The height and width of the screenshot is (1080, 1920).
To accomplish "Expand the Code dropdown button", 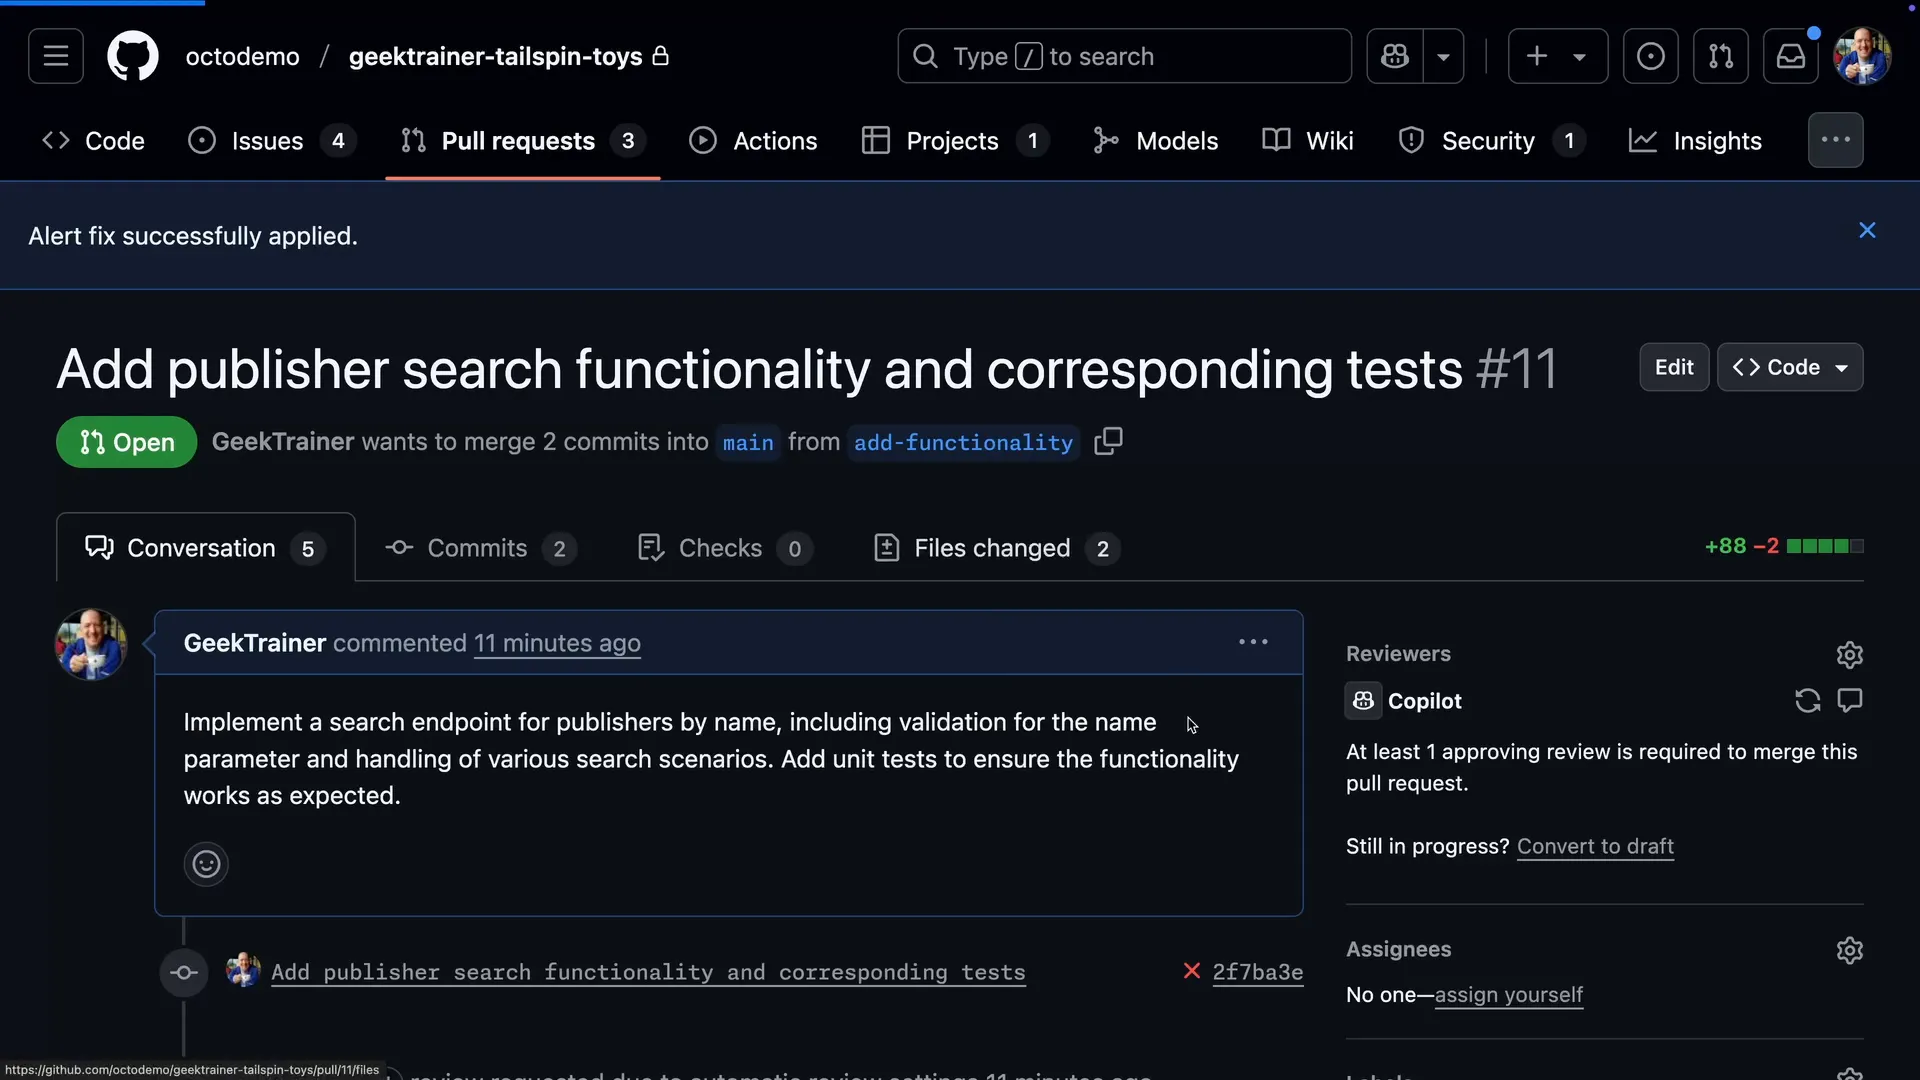I will (x=1790, y=367).
